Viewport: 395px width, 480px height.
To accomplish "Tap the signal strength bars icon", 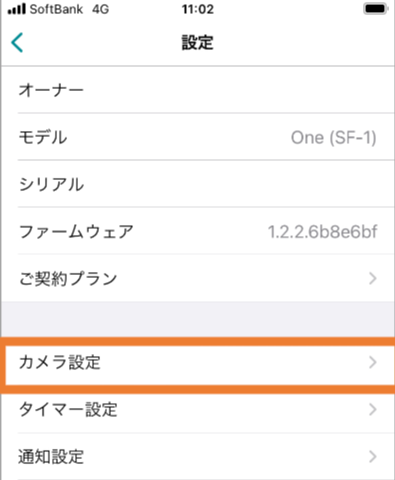I will pos(16,9).
